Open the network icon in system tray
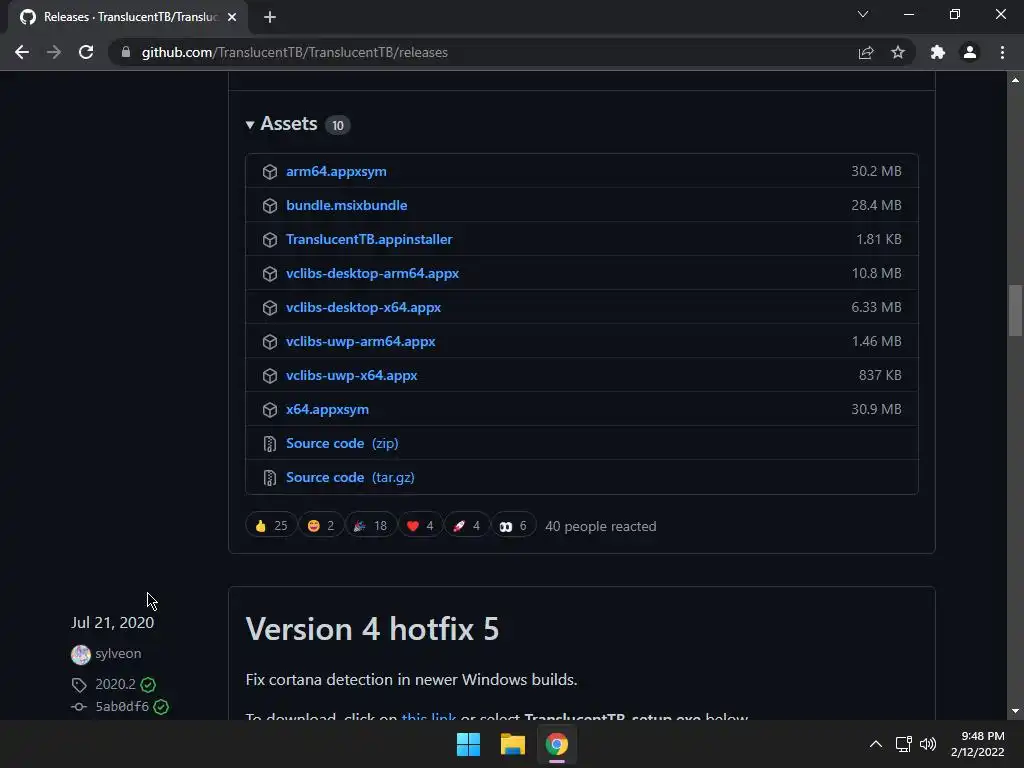The image size is (1024, 768). click(903, 744)
